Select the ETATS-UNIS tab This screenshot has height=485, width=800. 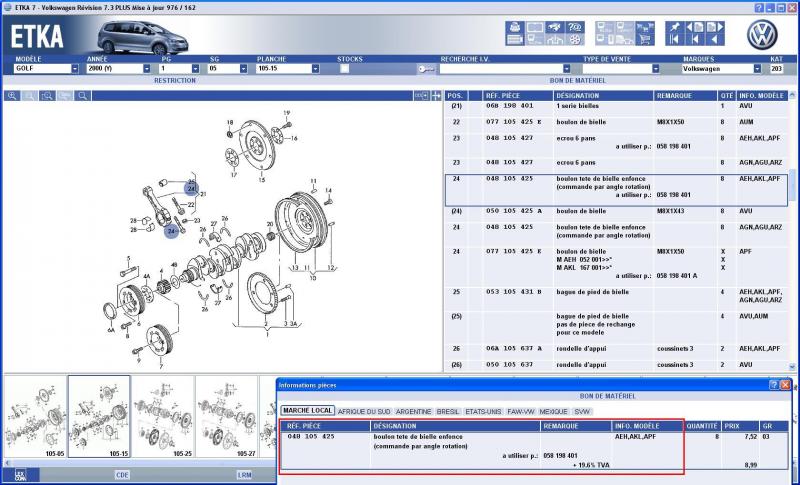[x=483, y=412]
